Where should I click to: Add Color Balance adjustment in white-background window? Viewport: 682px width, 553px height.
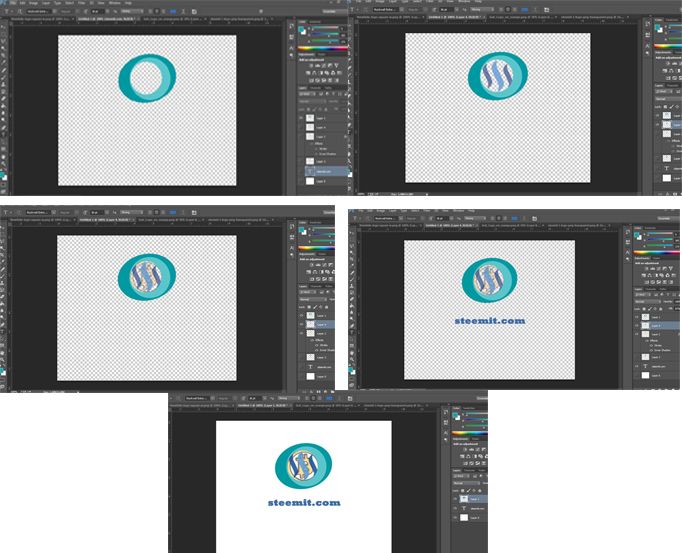468,456
